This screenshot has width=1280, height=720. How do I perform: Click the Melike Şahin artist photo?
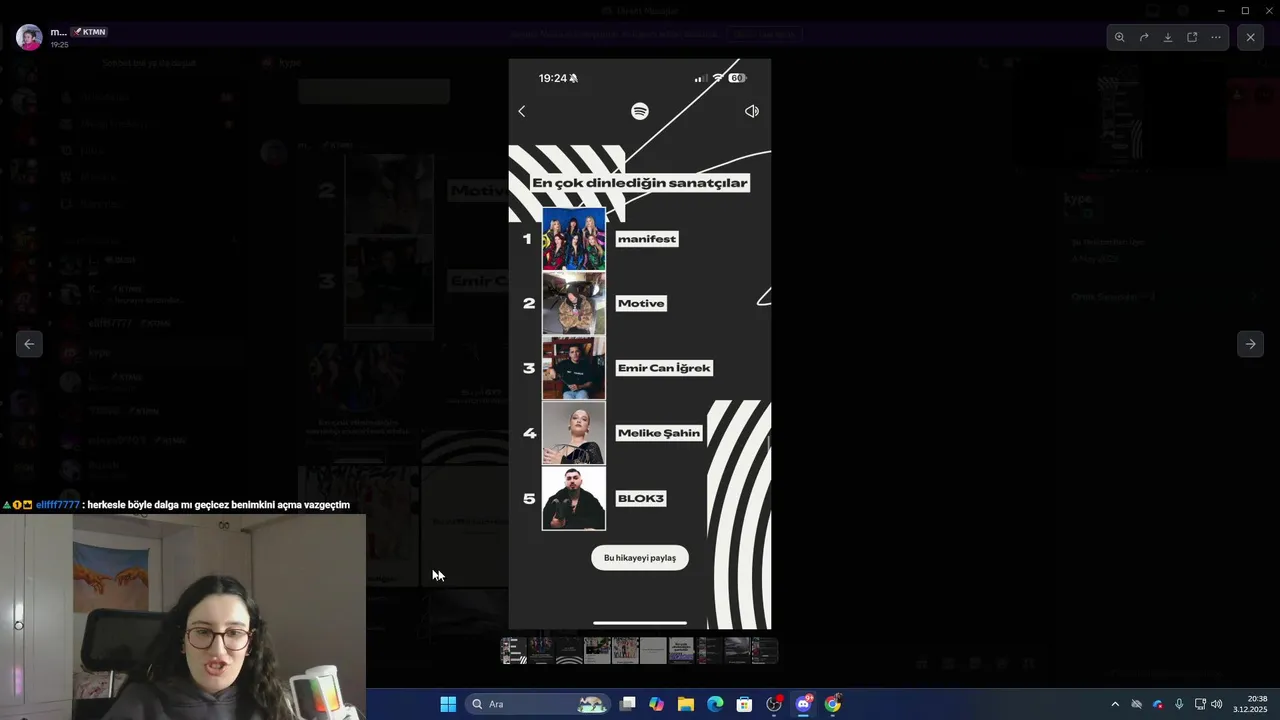574,433
